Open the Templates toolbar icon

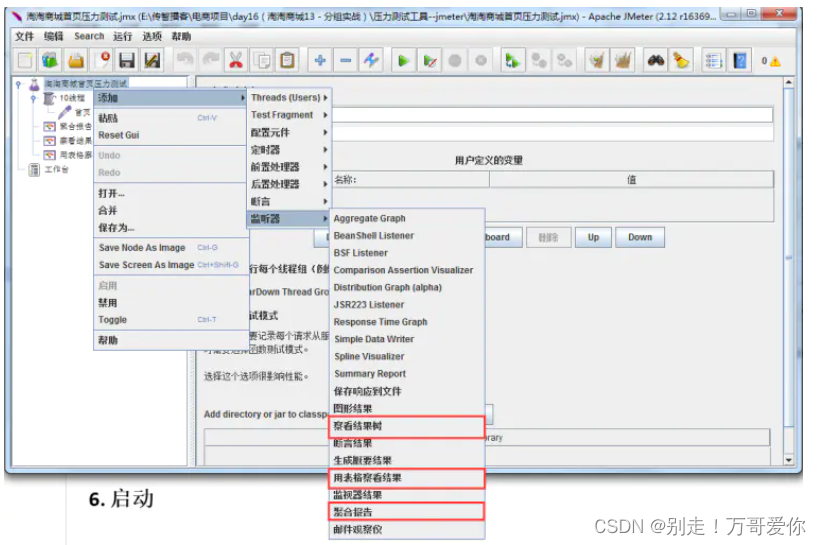tap(50, 61)
